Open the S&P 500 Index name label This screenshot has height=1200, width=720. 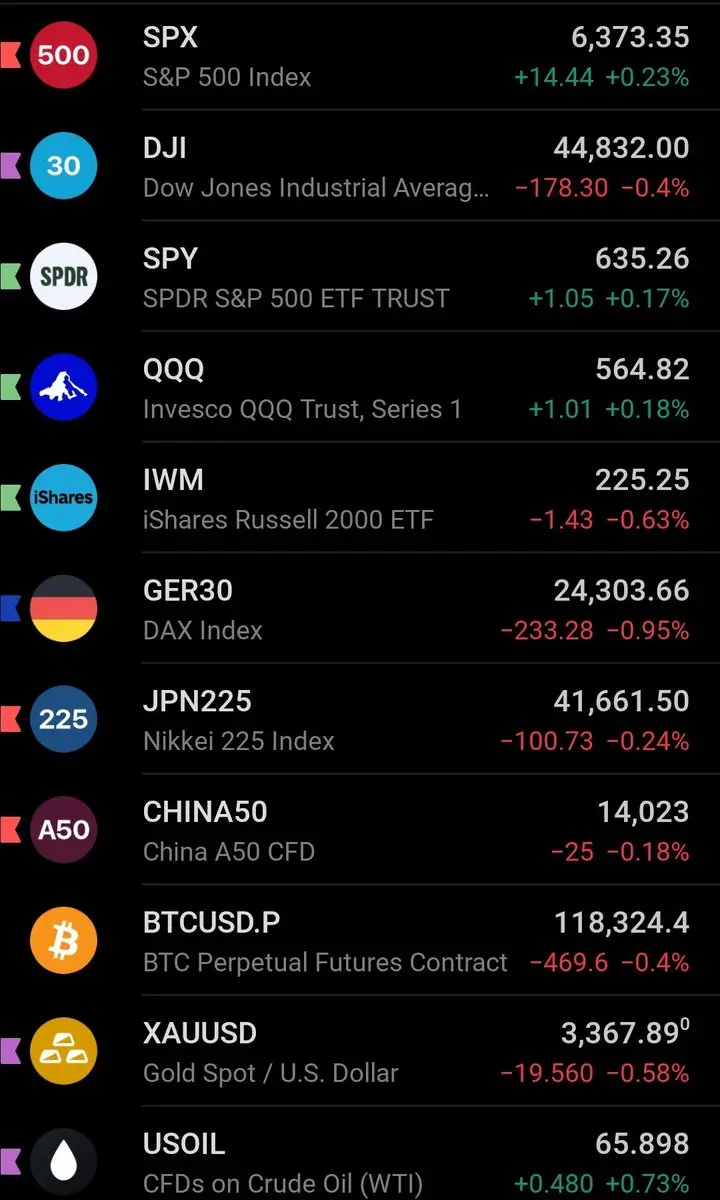point(227,77)
